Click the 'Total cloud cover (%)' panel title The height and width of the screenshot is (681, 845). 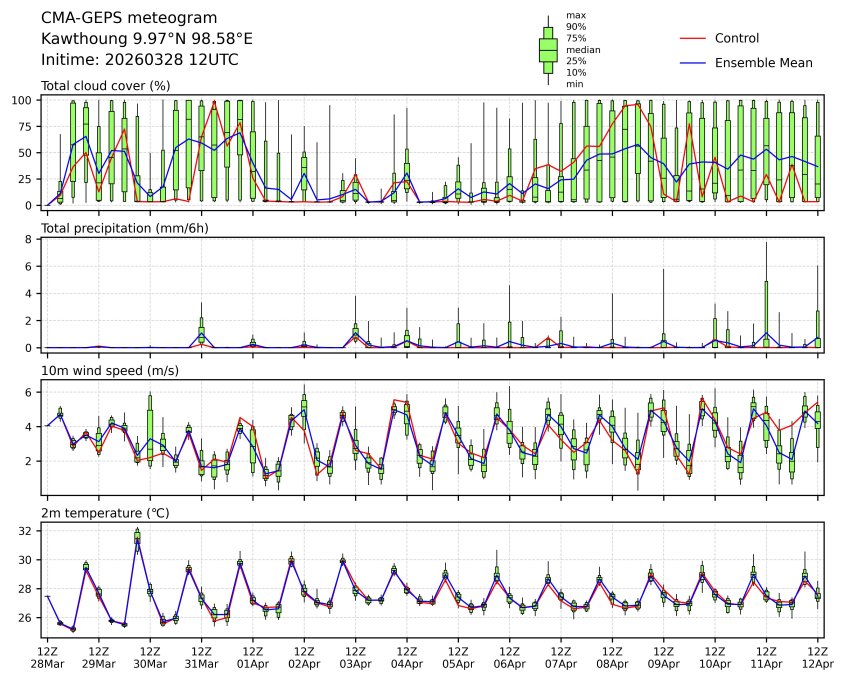pos(105,86)
